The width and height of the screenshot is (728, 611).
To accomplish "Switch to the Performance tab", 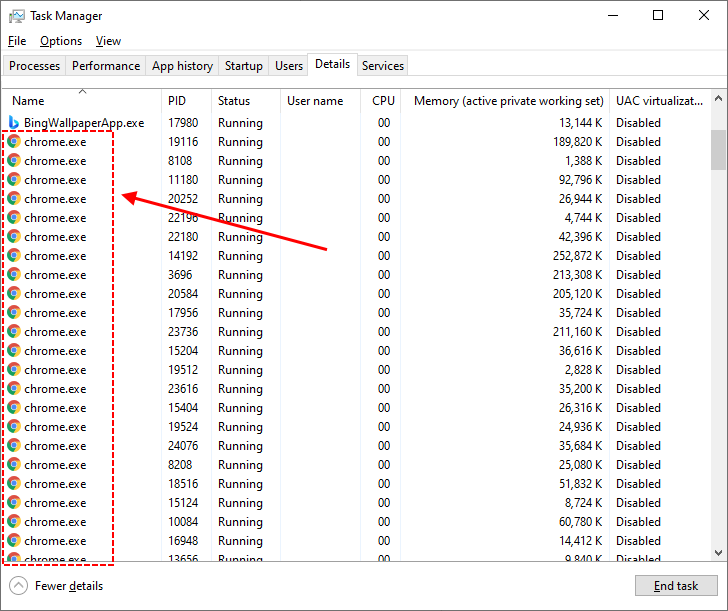I will coord(106,66).
